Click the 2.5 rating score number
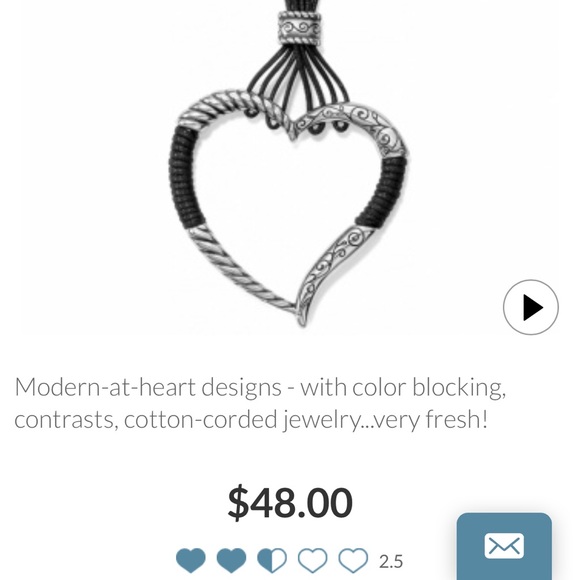Image resolution: width=580 pixels, height=580 pixels. [391, 562]
